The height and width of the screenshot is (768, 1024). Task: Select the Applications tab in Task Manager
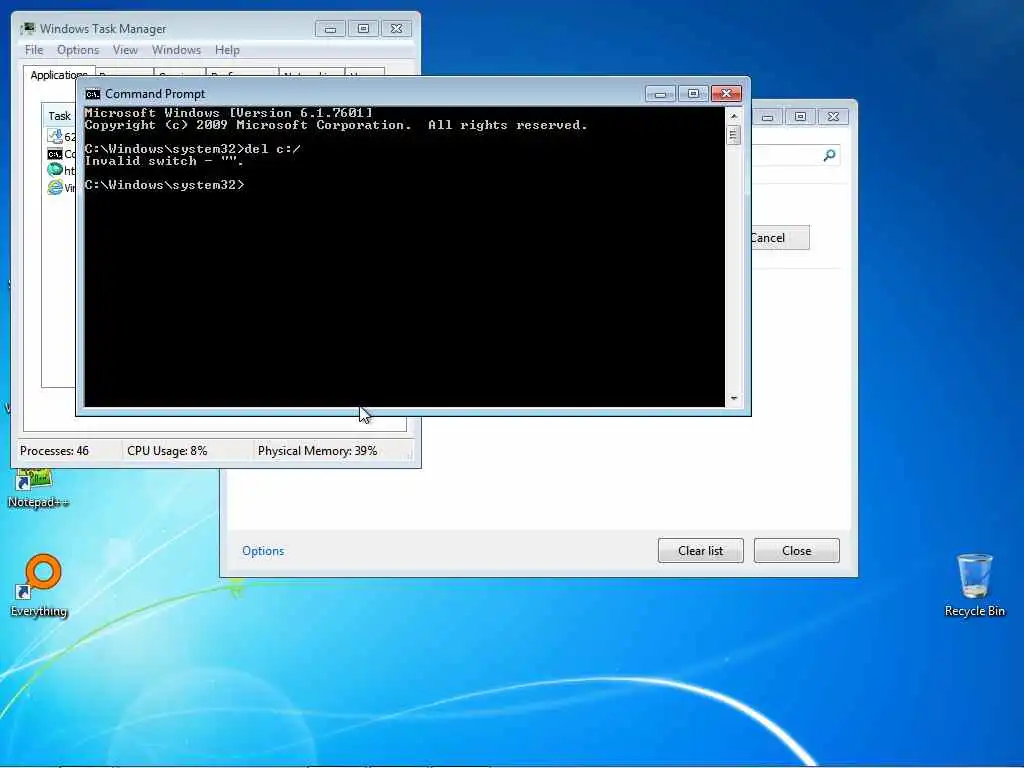click(59, 74)
